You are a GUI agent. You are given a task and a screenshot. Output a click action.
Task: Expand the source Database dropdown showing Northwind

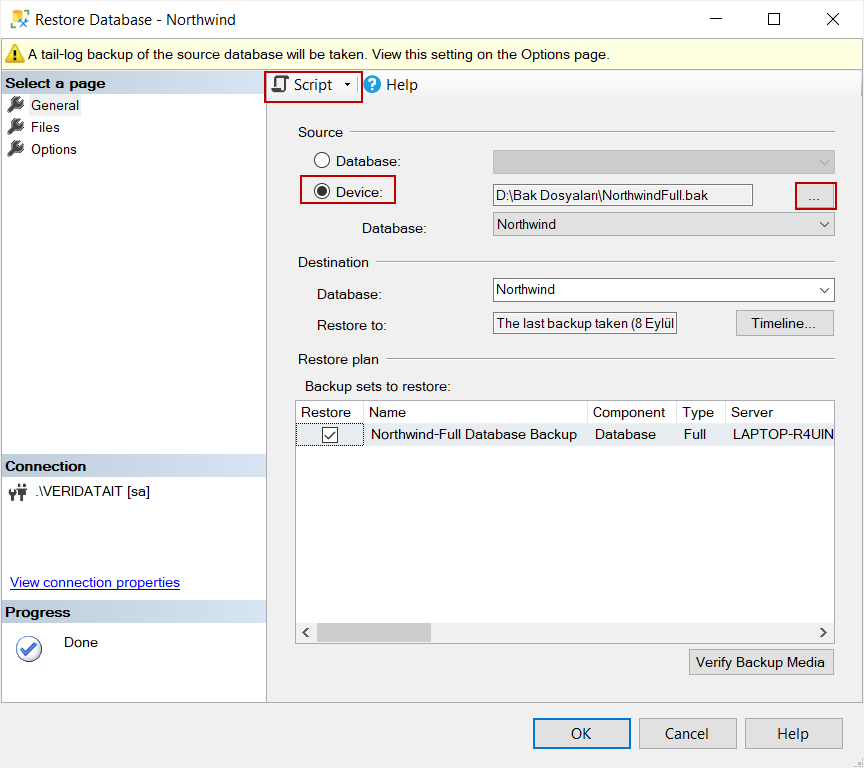tap(825, 224)
